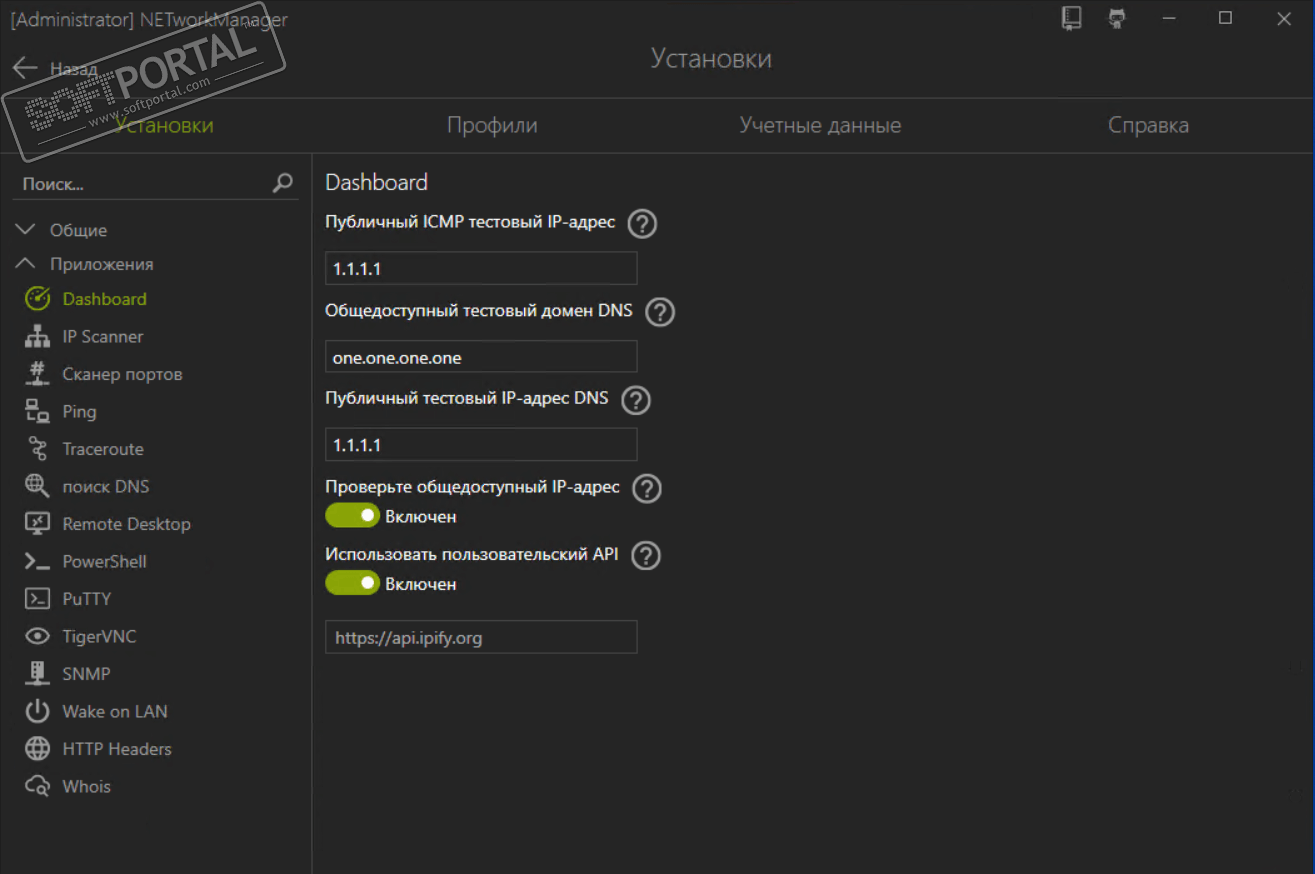Open IP Scanner settings label

pyautogui.click(x=102, y=336)
